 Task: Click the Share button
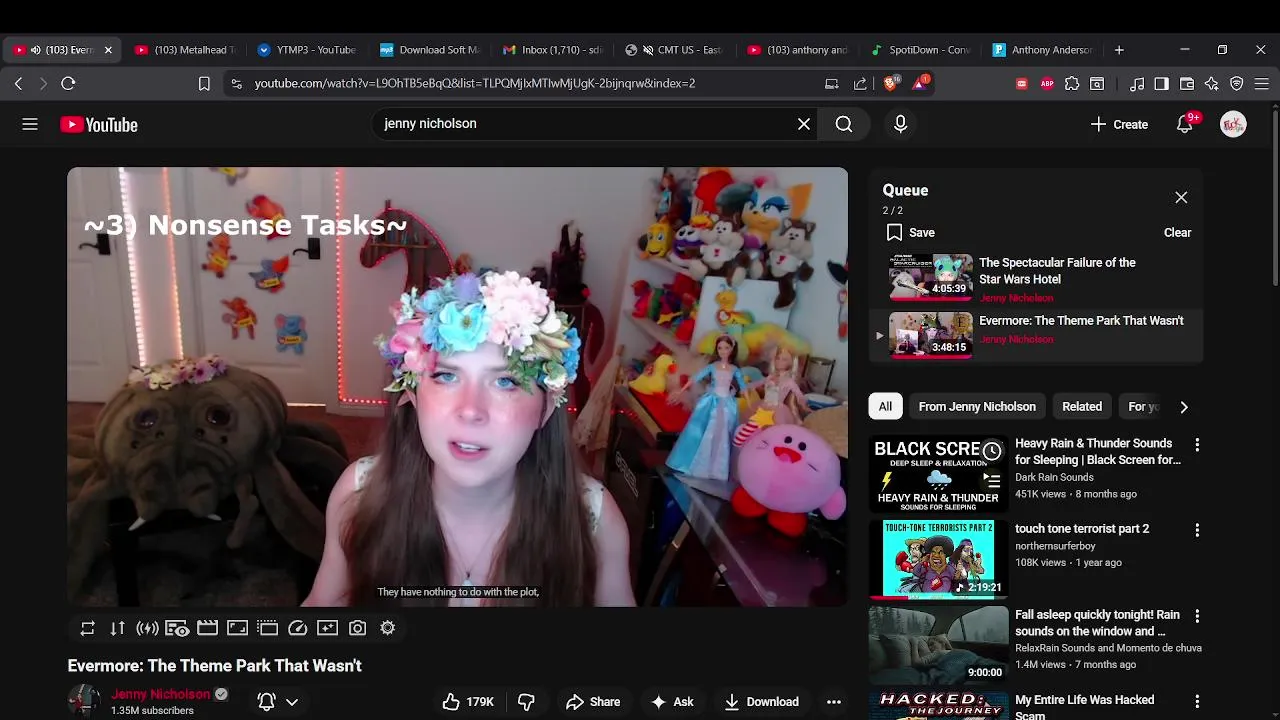click(593, 702)
